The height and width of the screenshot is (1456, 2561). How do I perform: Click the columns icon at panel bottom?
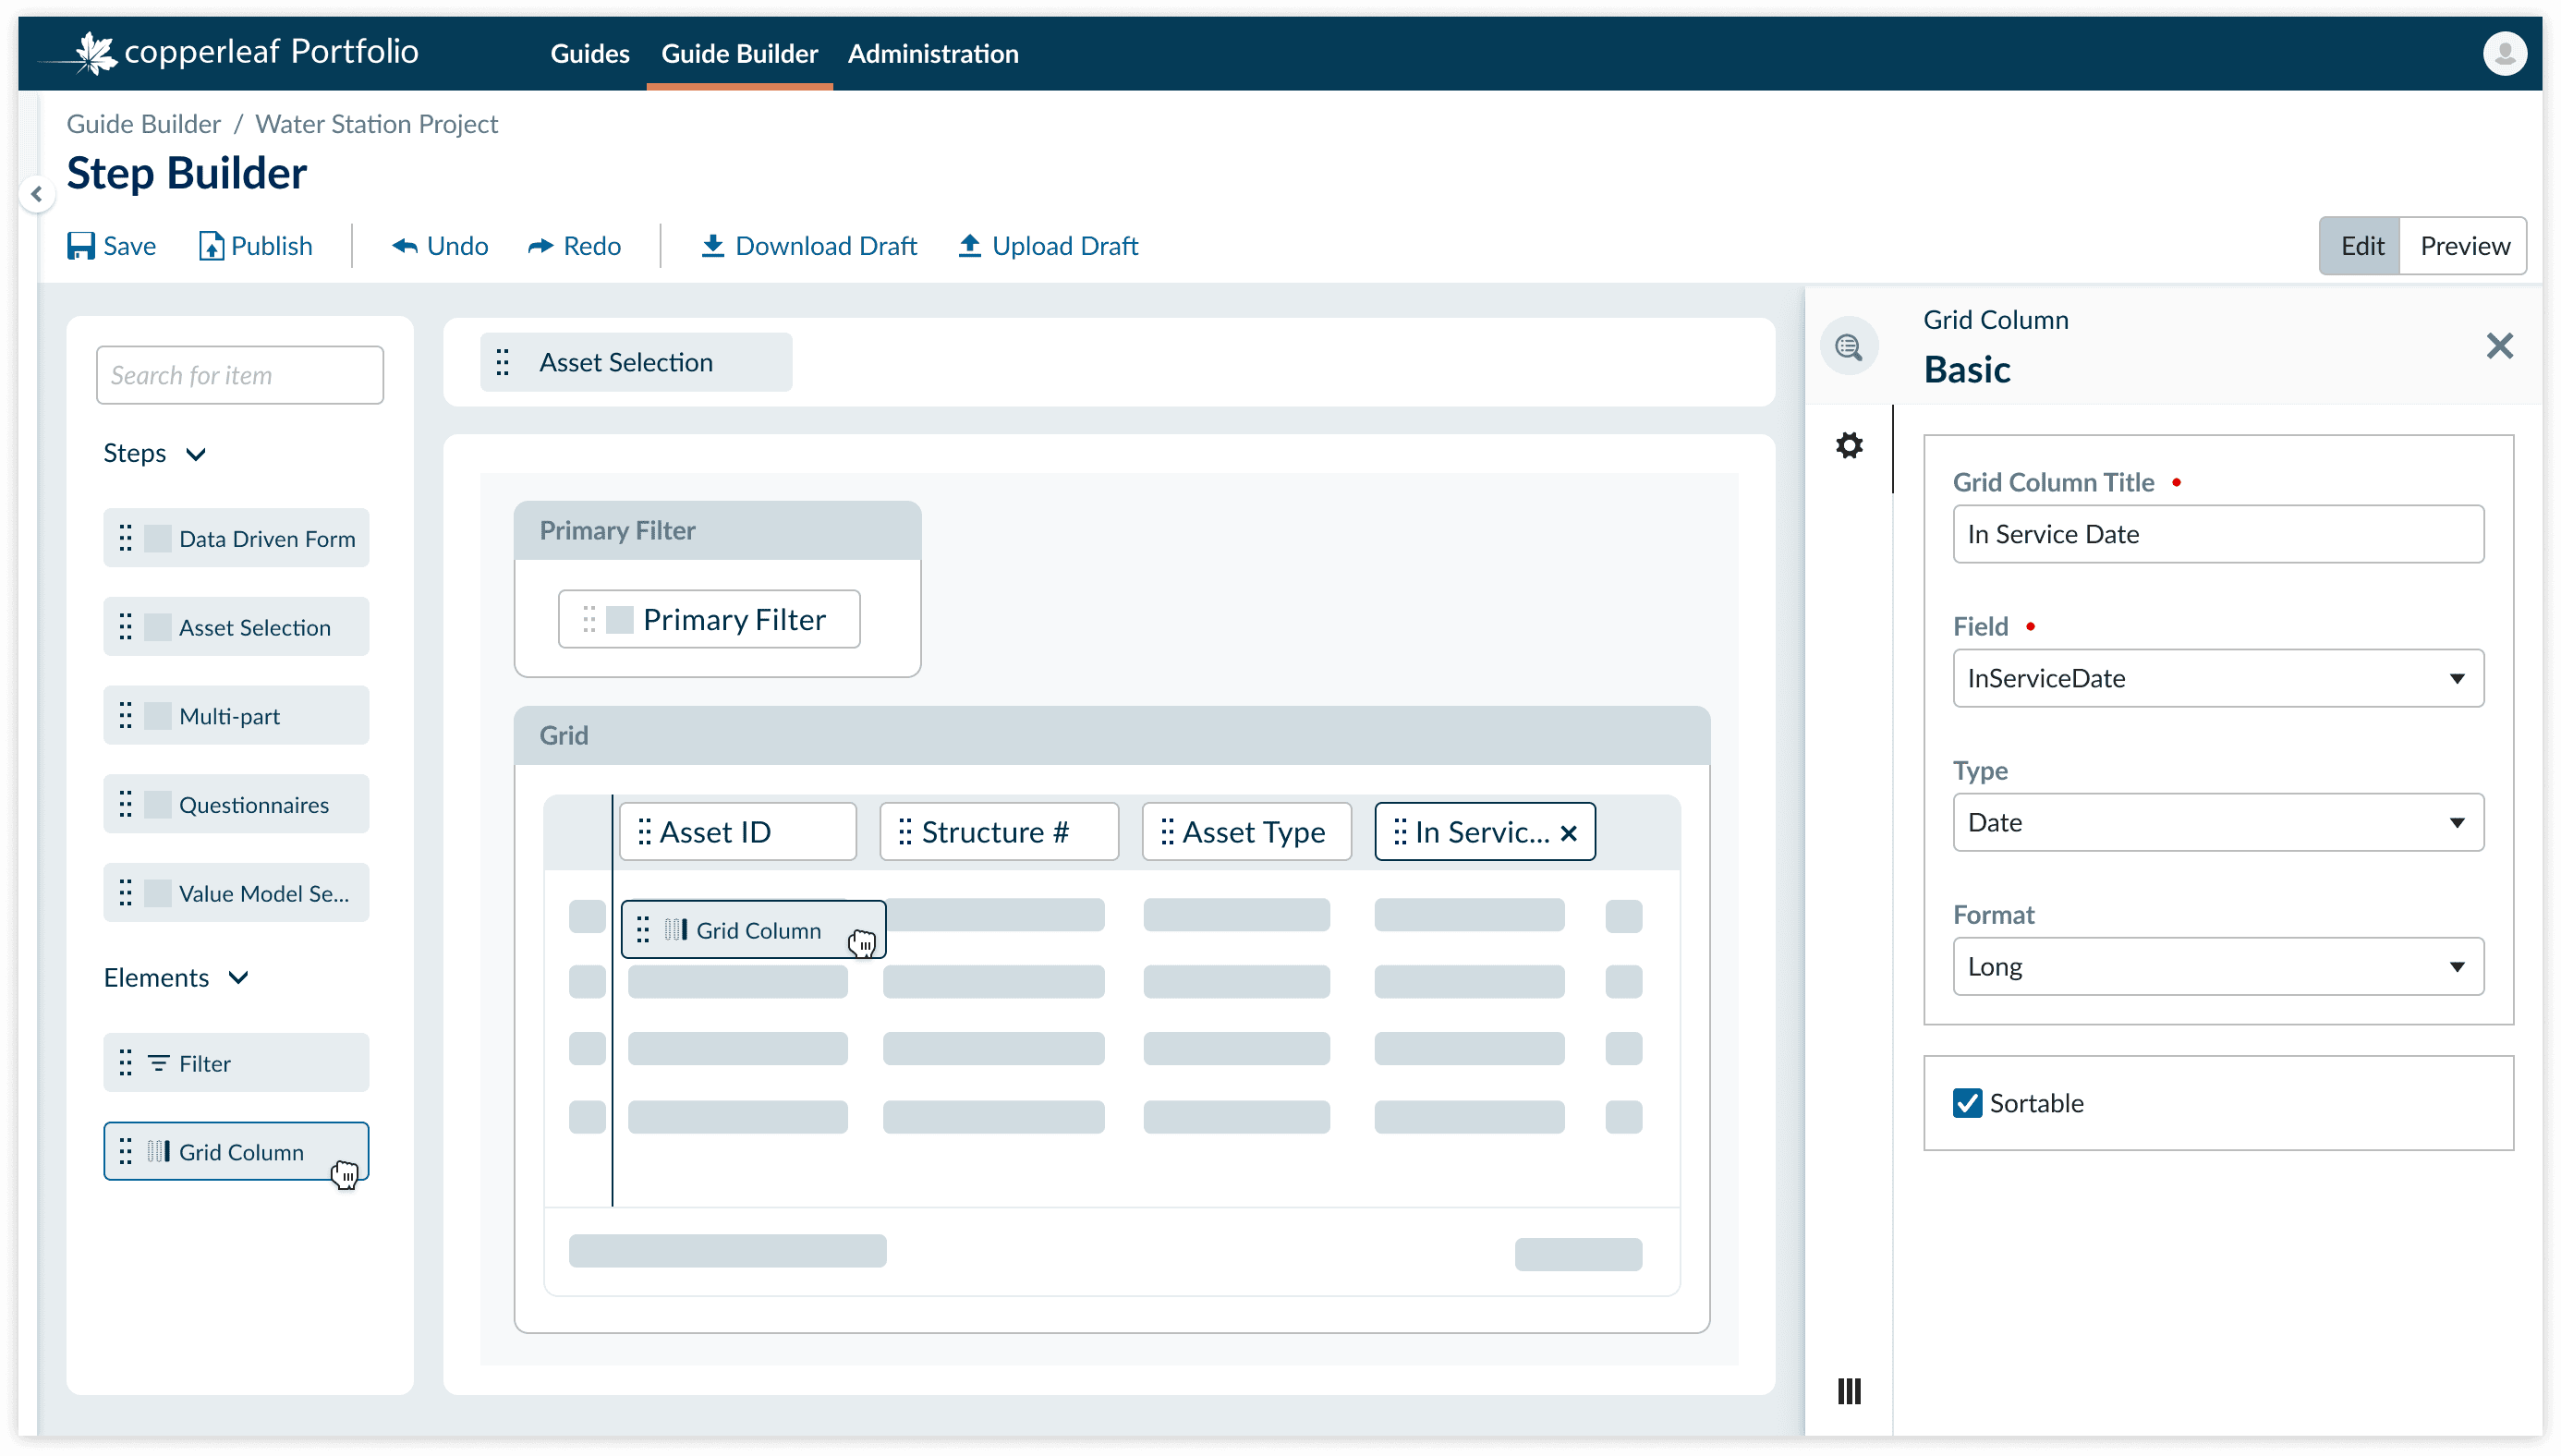tap(1849, 1391)
